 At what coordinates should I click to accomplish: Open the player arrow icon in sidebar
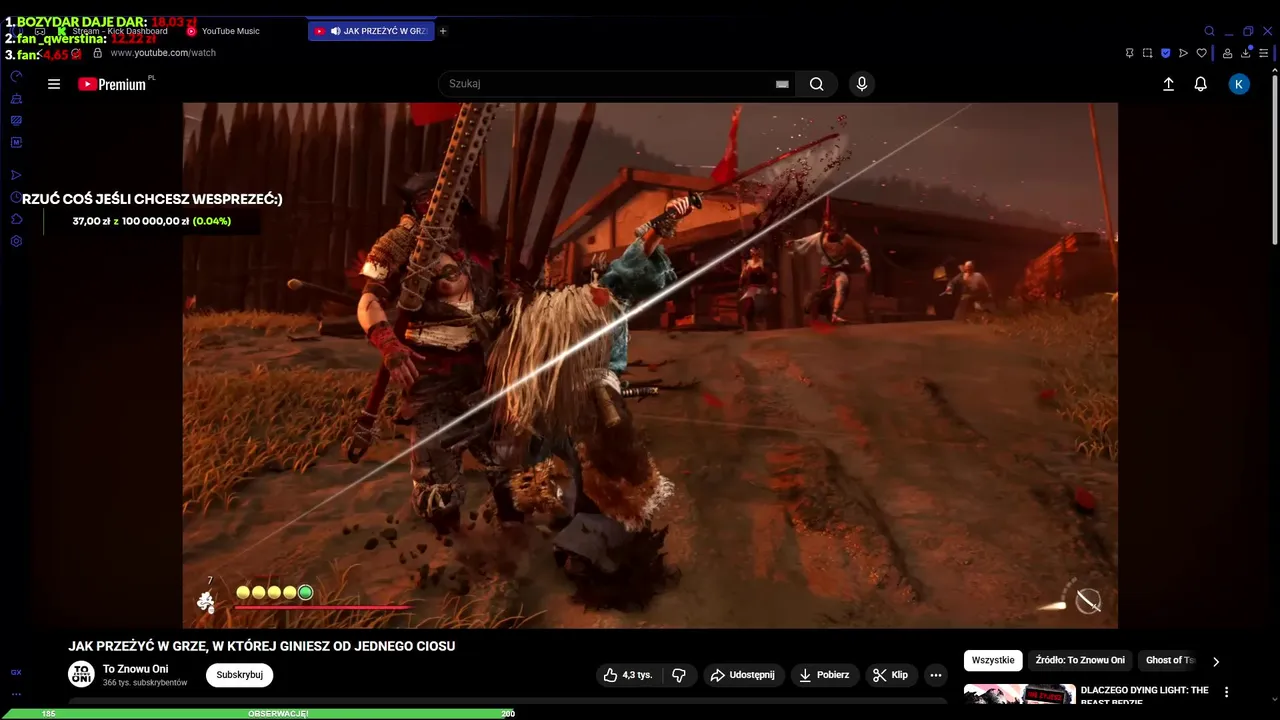tap(16, 175)
